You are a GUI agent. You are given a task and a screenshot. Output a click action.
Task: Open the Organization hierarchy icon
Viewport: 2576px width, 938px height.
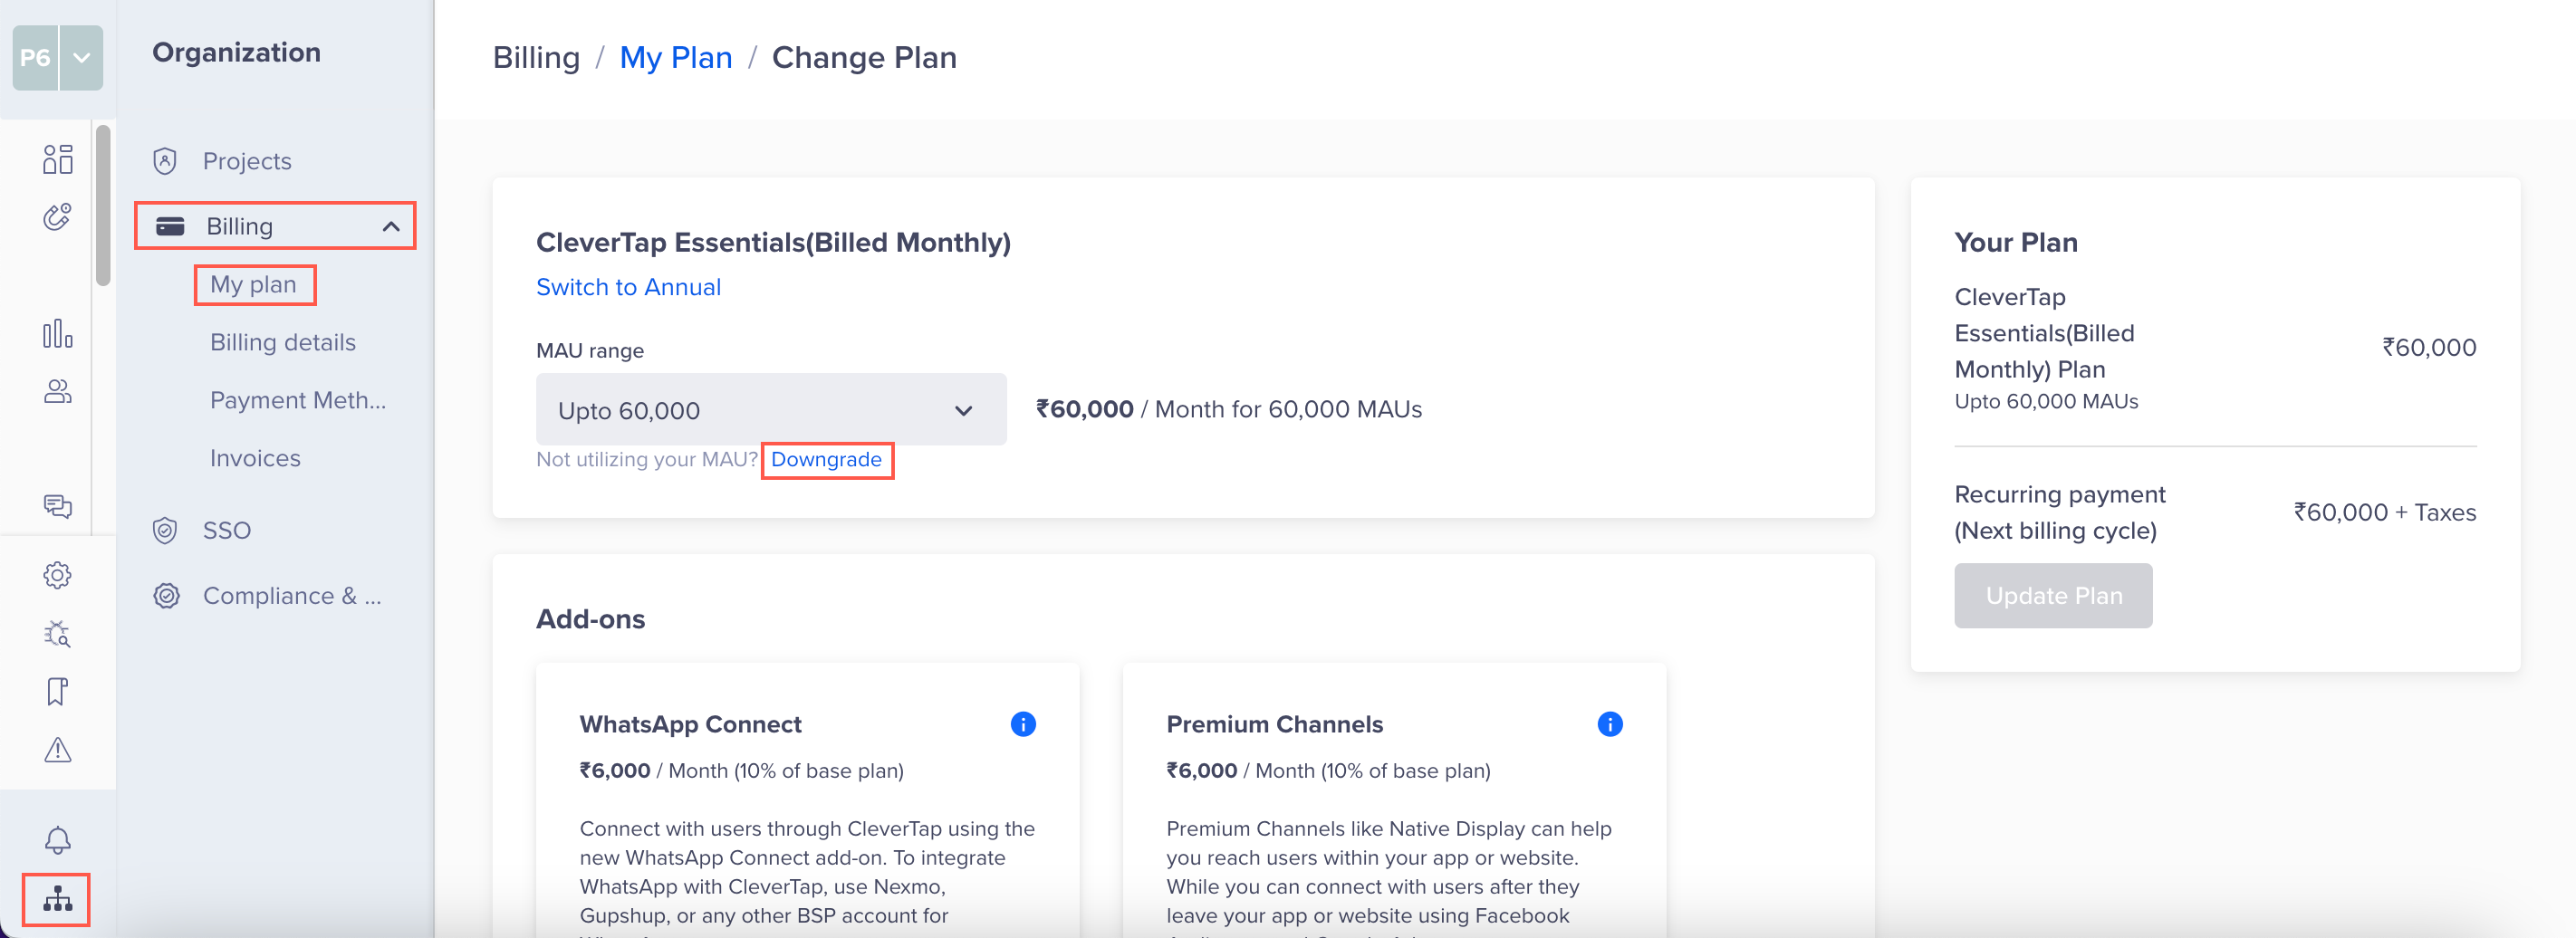pyautogui.click(x=58, y=899)
